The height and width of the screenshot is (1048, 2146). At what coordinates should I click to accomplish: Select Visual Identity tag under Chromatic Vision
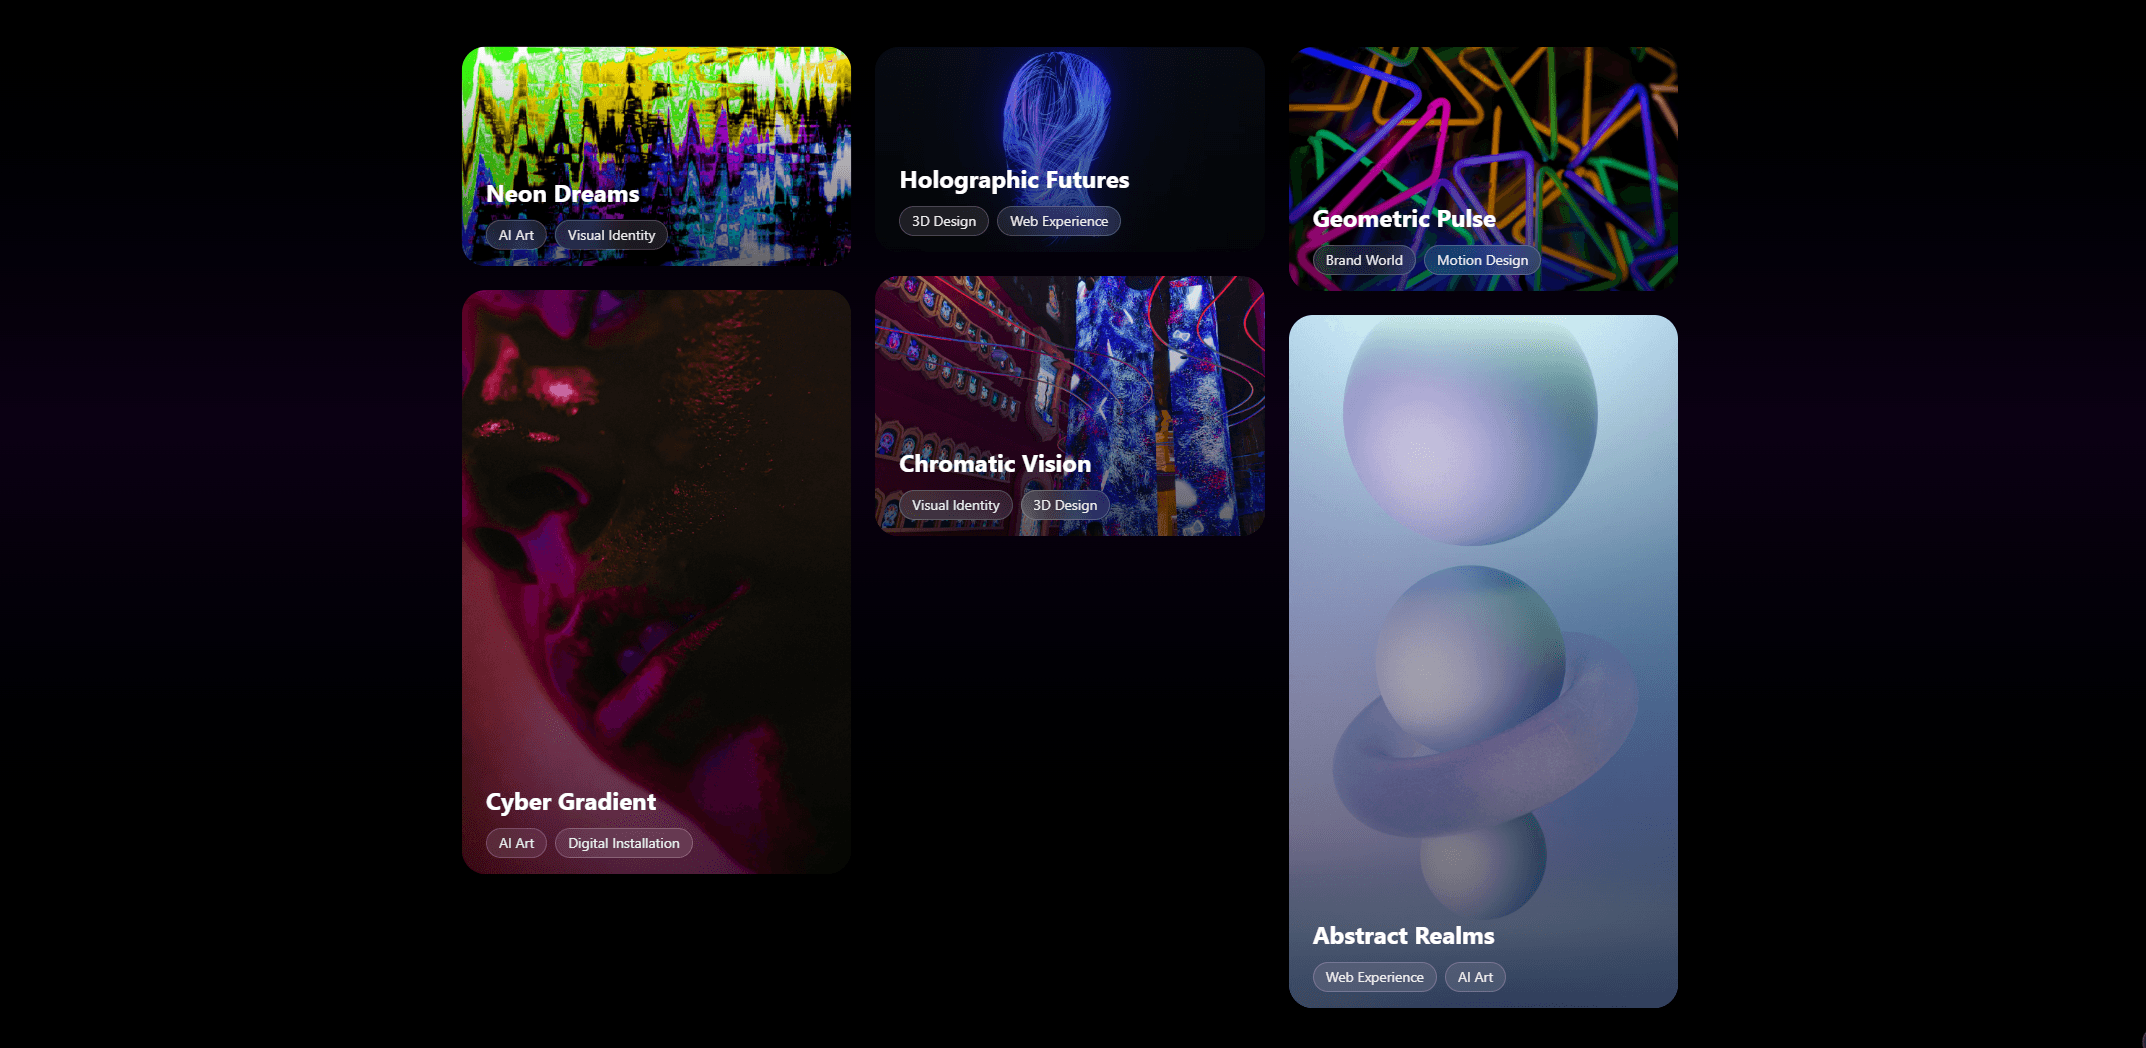[x=955, y=505]
